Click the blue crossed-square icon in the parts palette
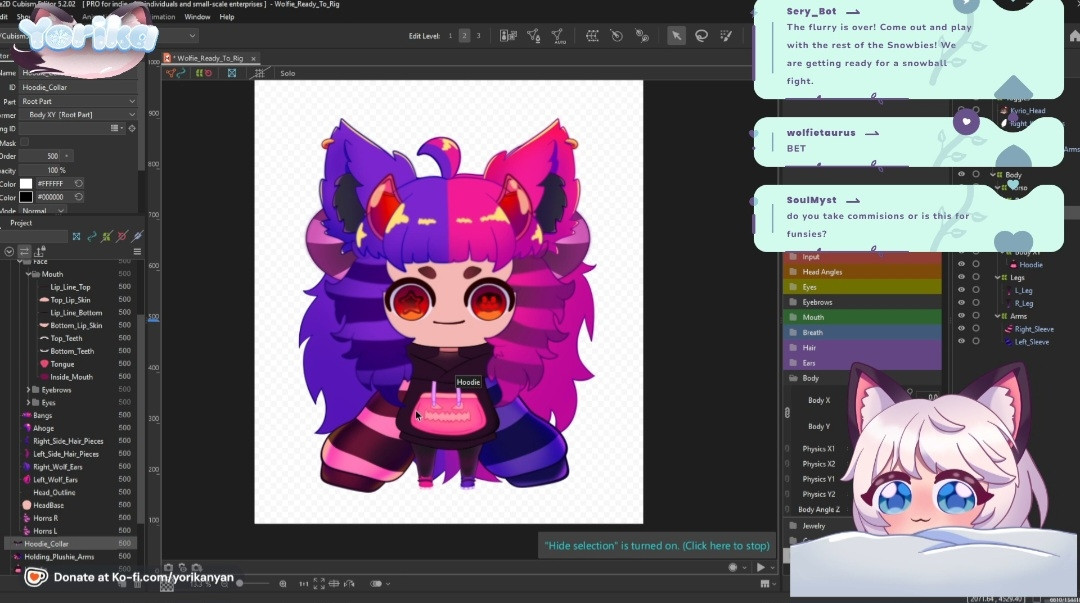Viewport: 1080px width, 603px height. tap(76, 236)
